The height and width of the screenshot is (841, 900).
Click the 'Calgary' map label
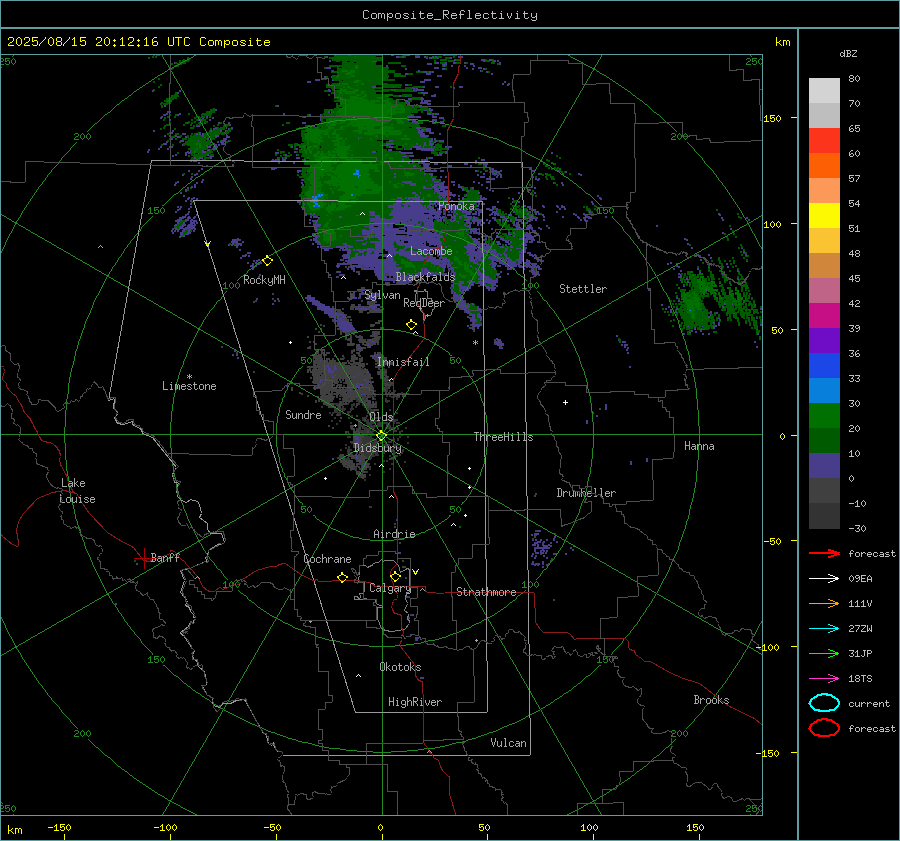390,588
